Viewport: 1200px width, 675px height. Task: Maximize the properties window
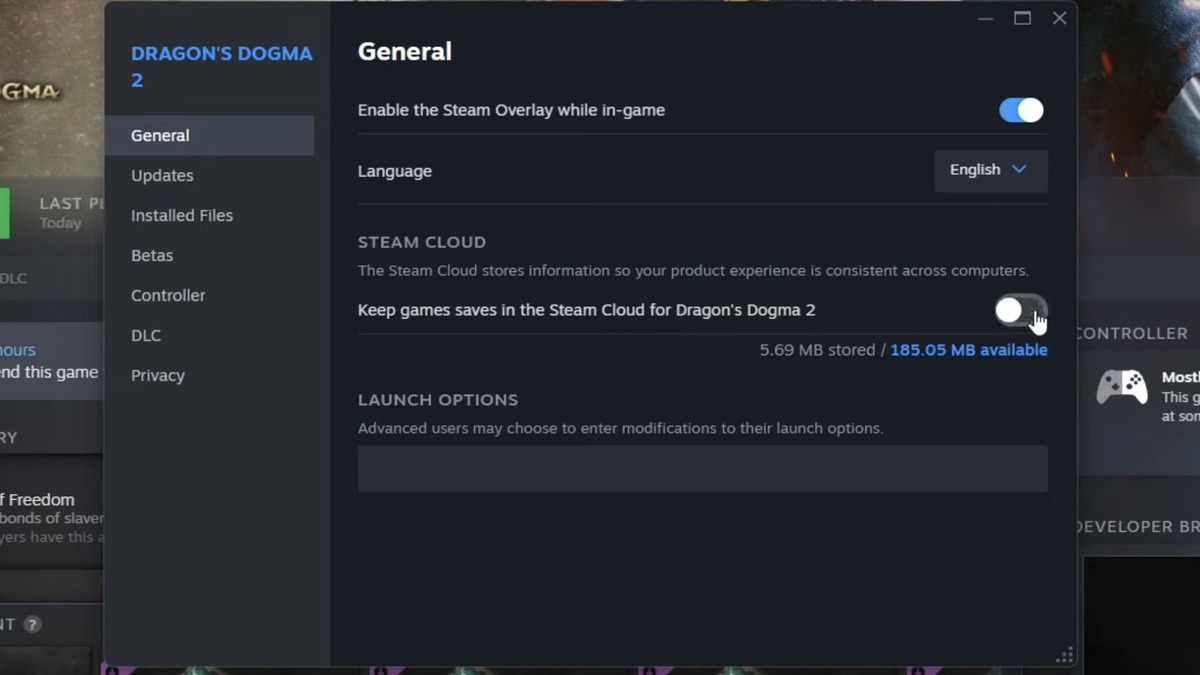(1022, 19)
